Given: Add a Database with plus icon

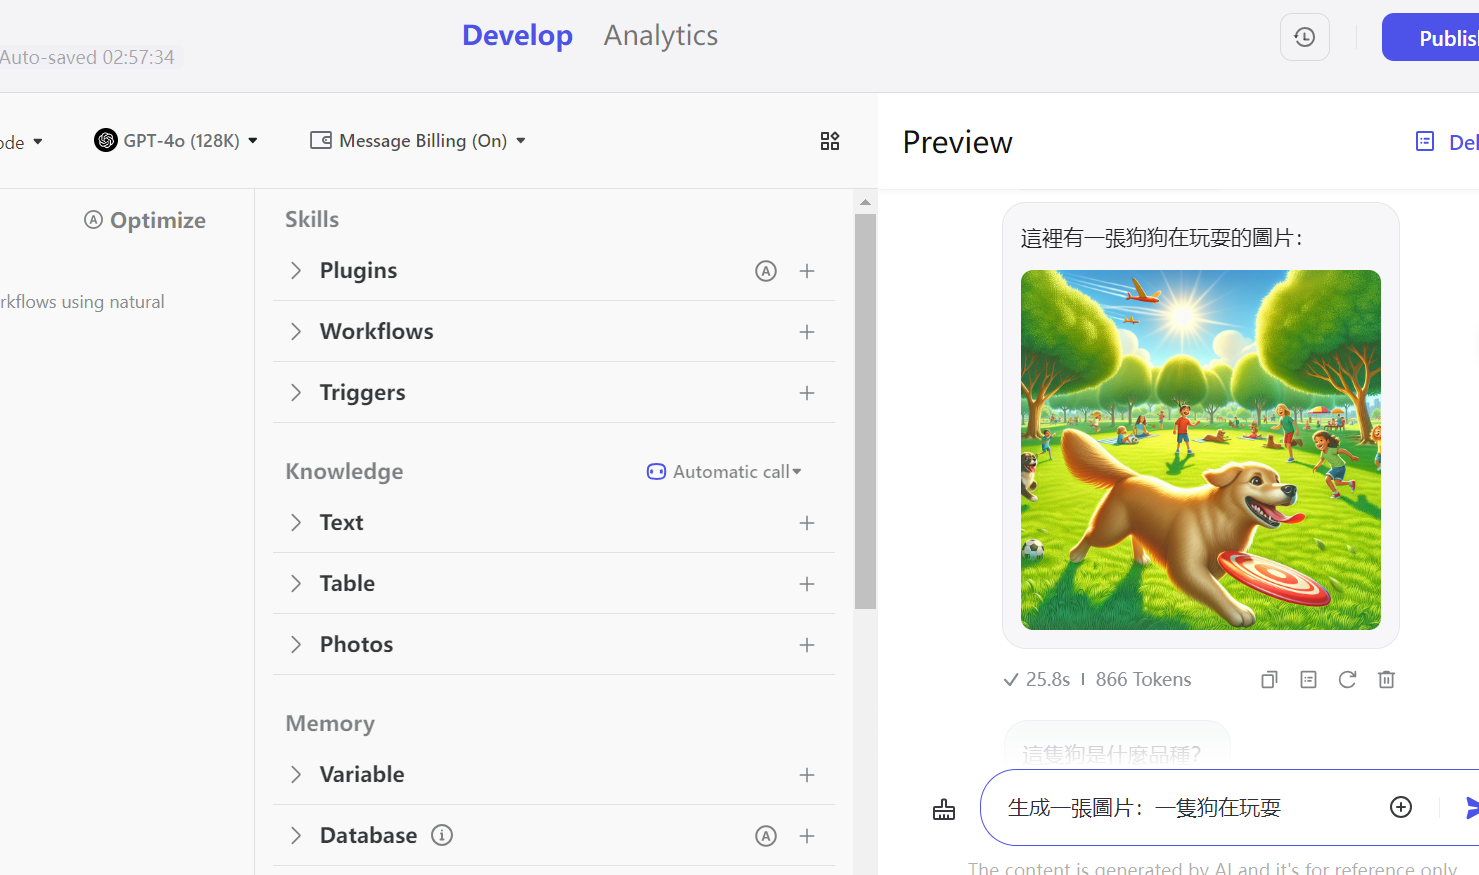Looking at the screenshot, I should [807, 836].
